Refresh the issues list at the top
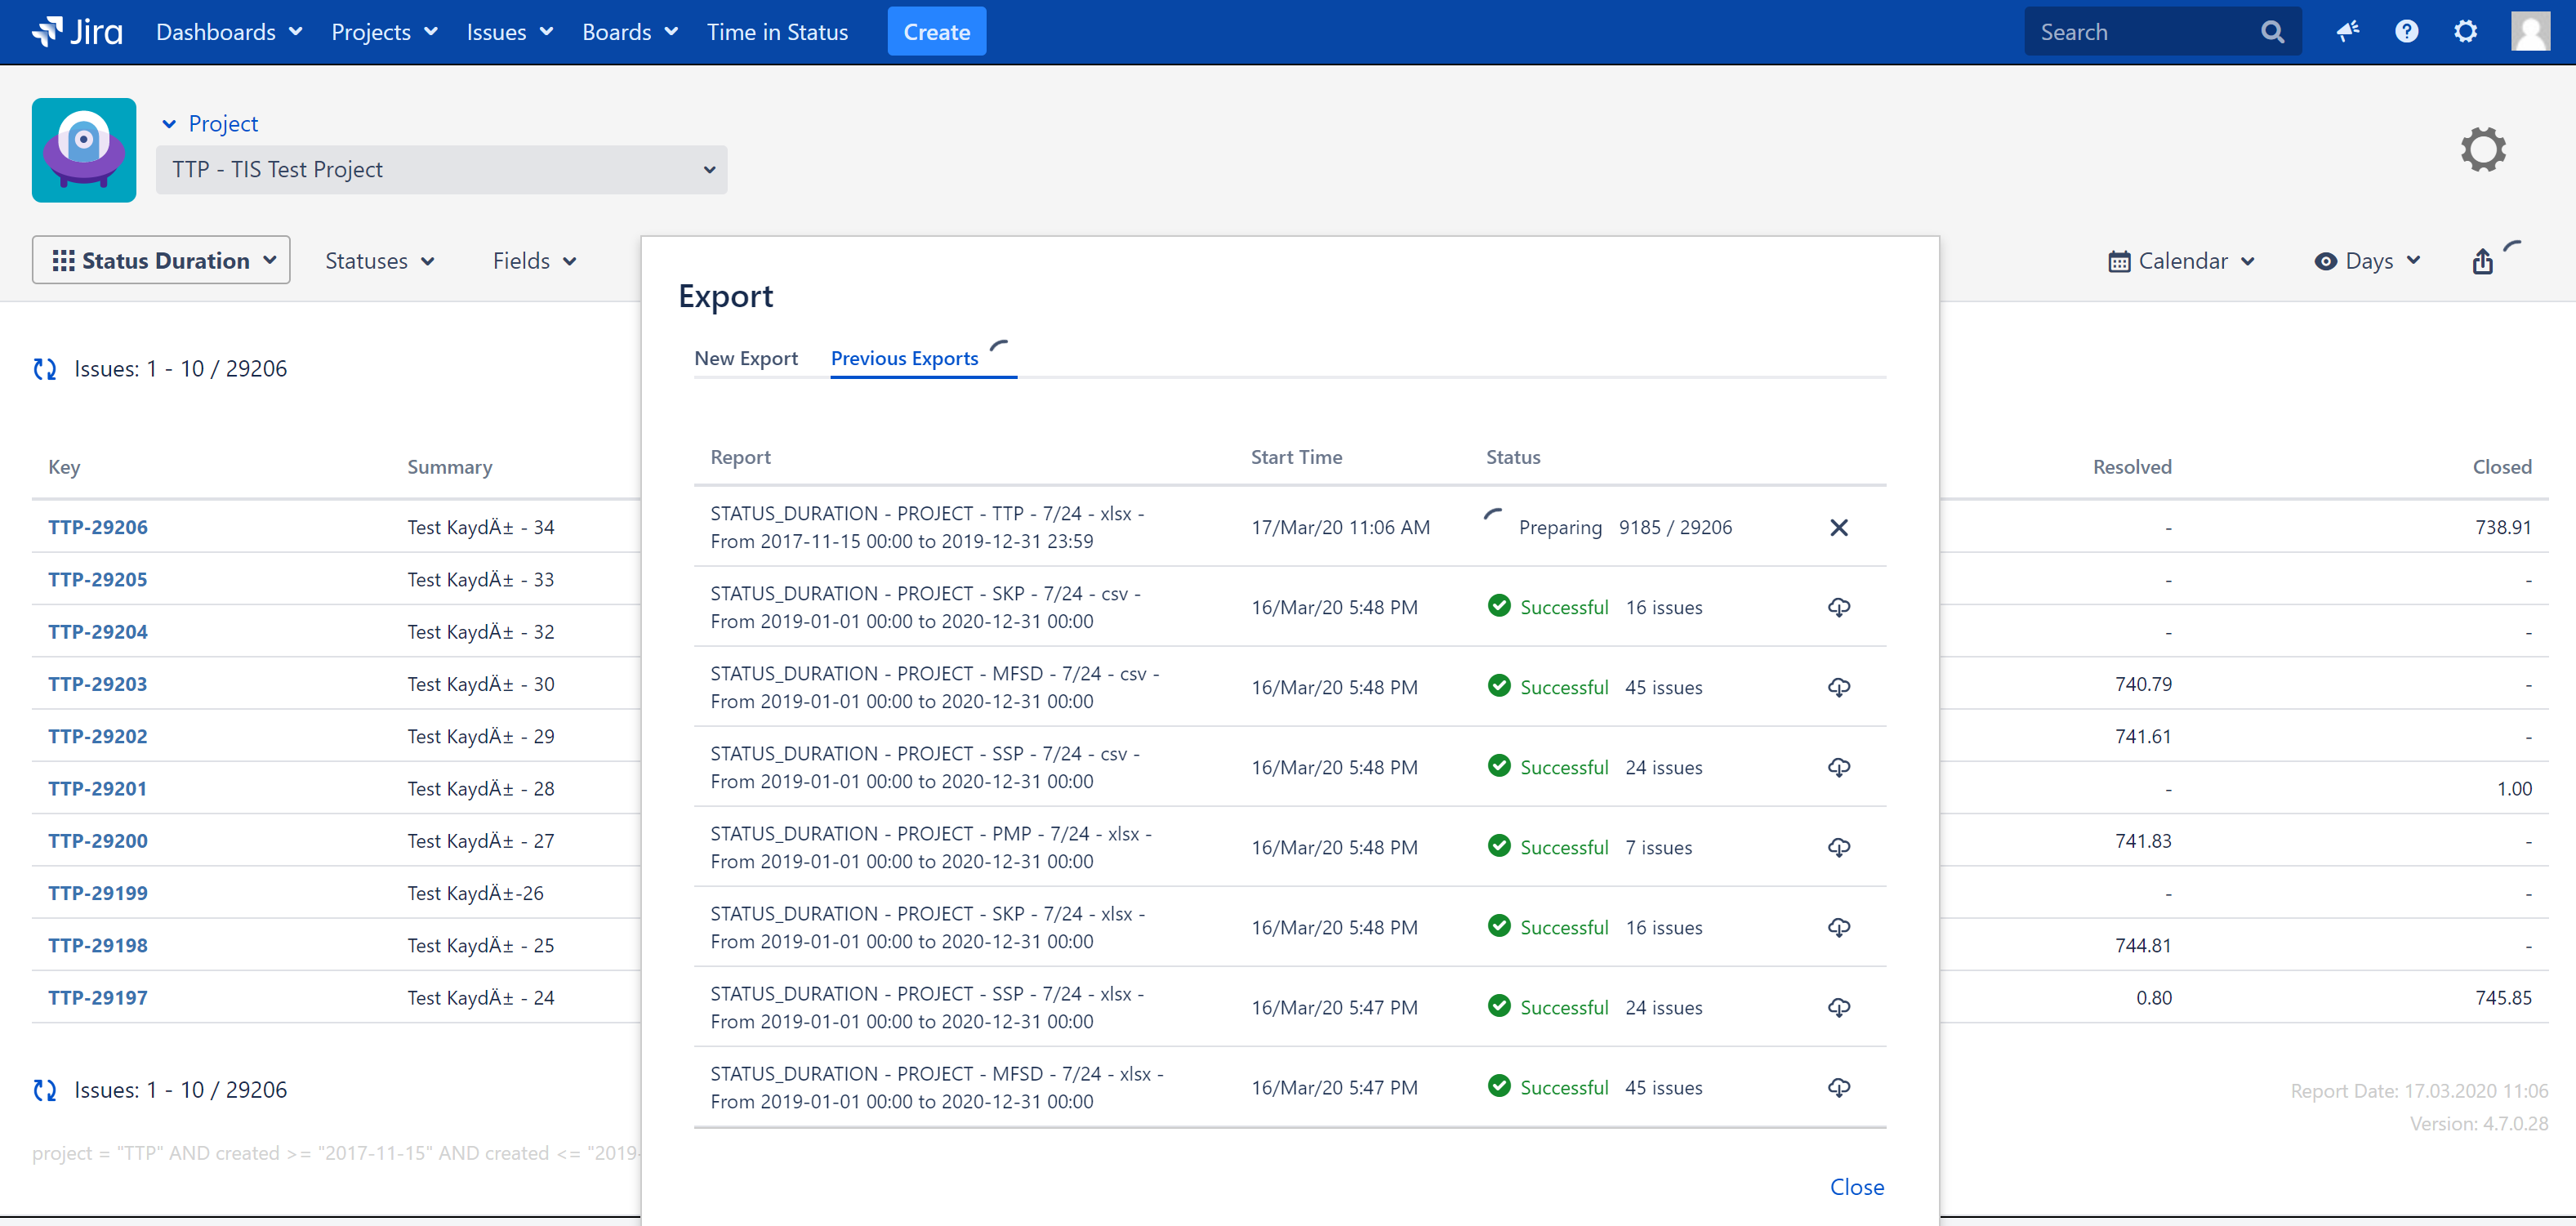Viewport: 2576px width, 1226px height. 45,369
